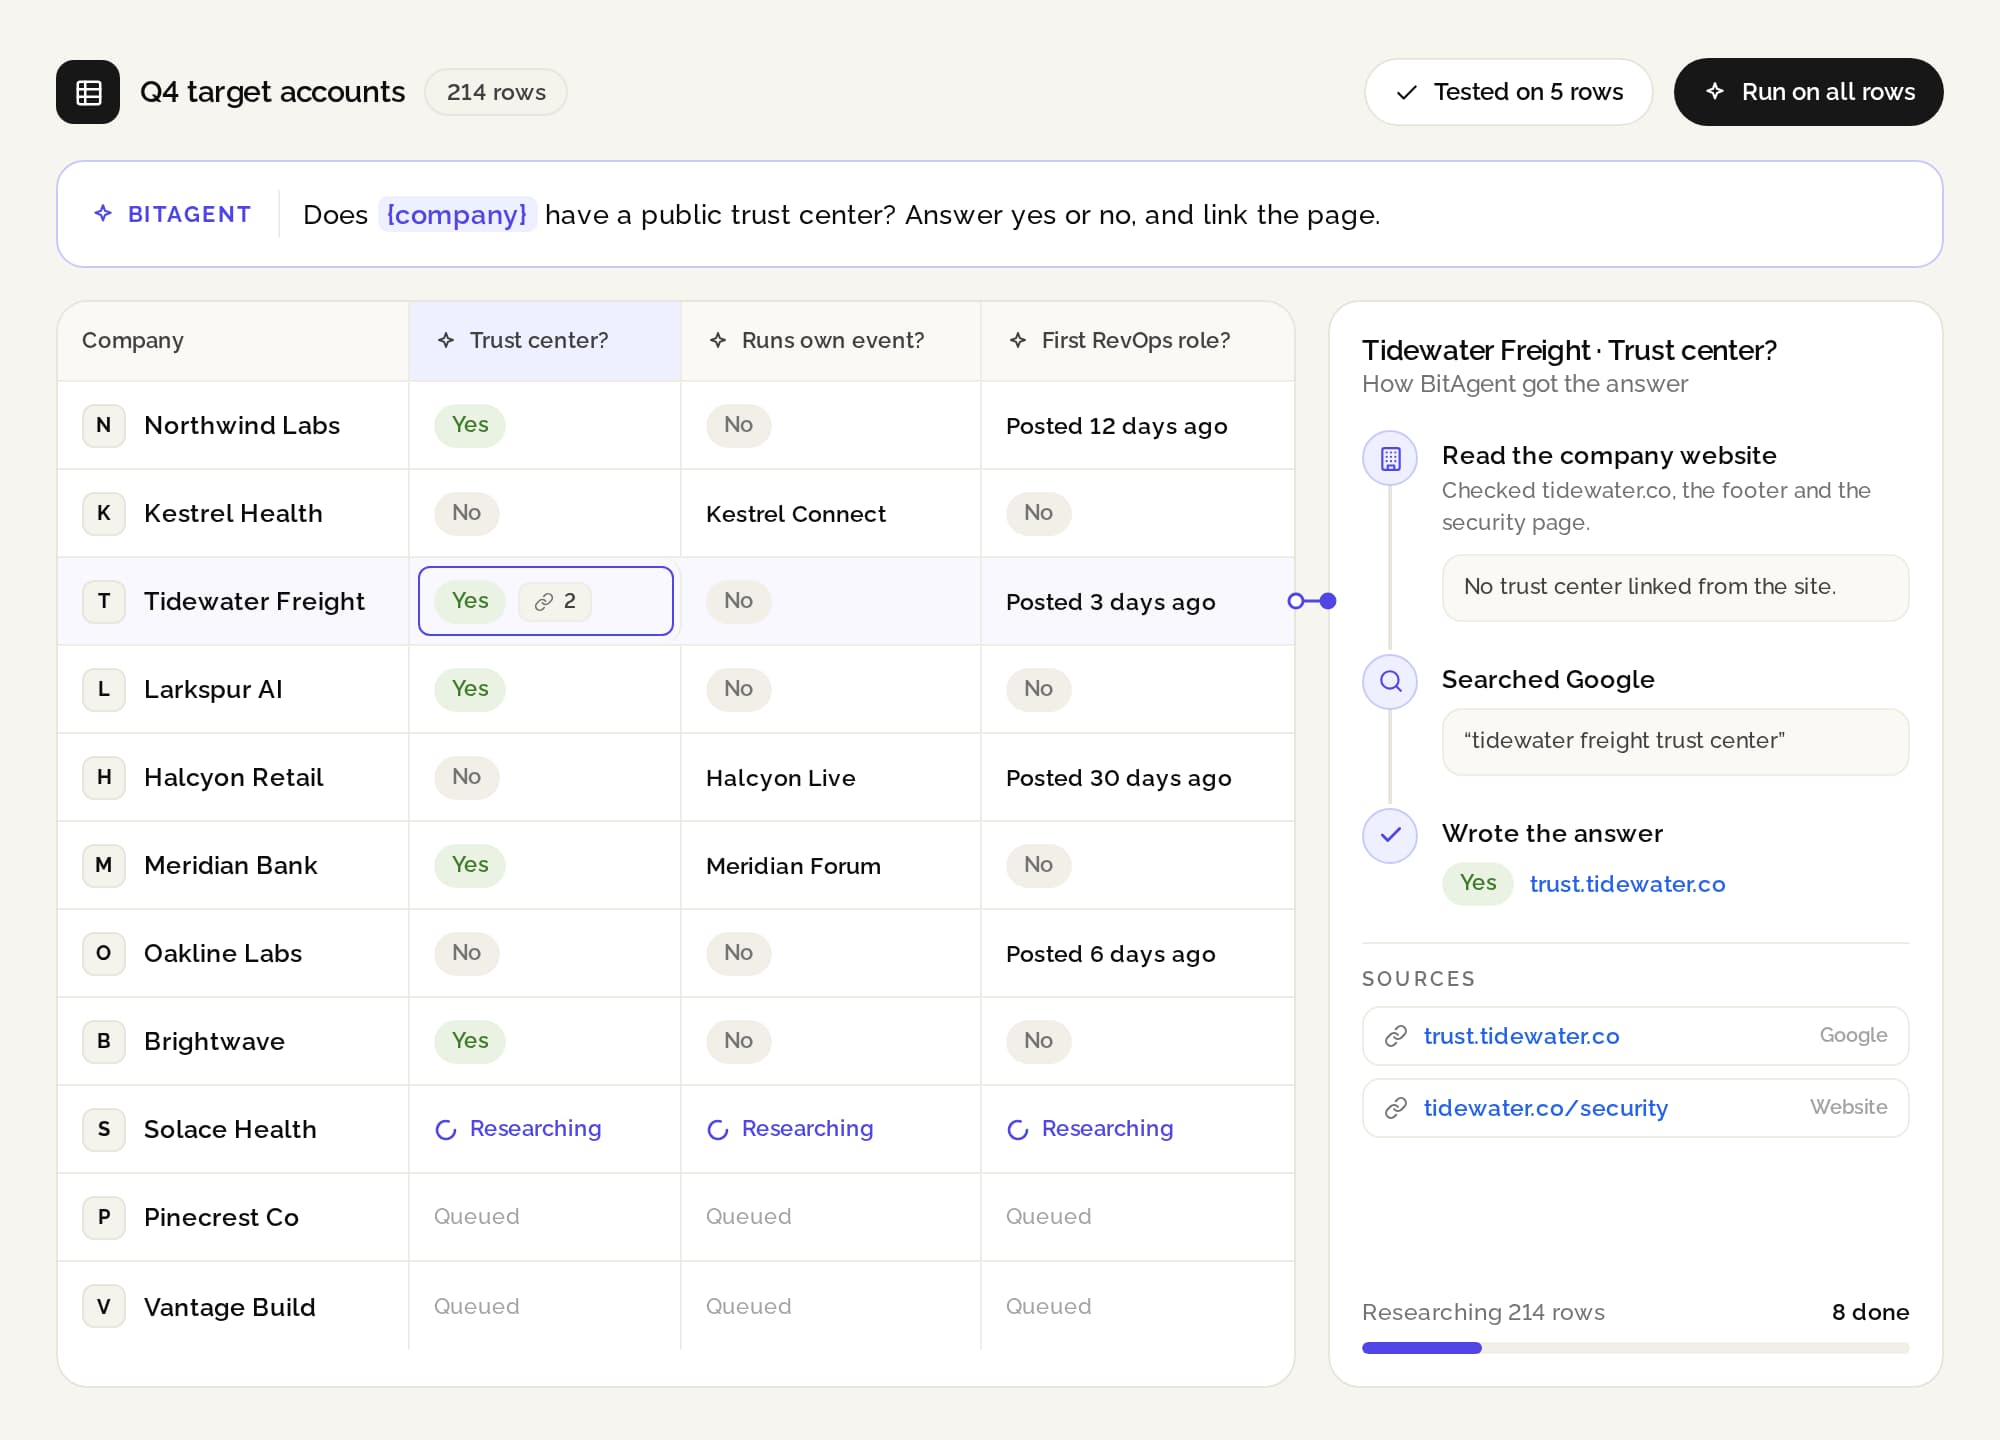Image resolution: width=2000 pixels, height=1440 pixels.
Task: Click the sparkle icon in Trust center? header
Action: [446, 340]
